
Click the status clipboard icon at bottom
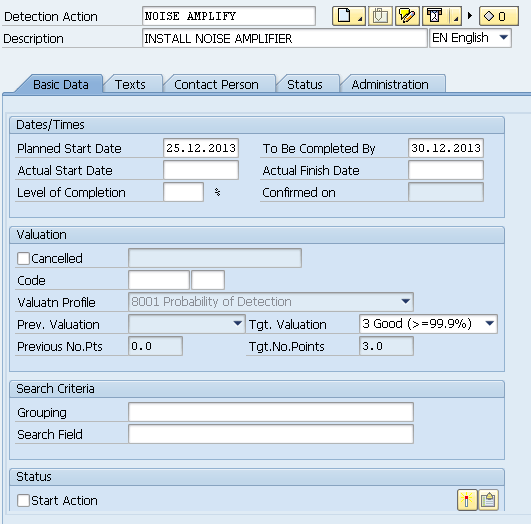pyautogui.click(x=488, y=500)
